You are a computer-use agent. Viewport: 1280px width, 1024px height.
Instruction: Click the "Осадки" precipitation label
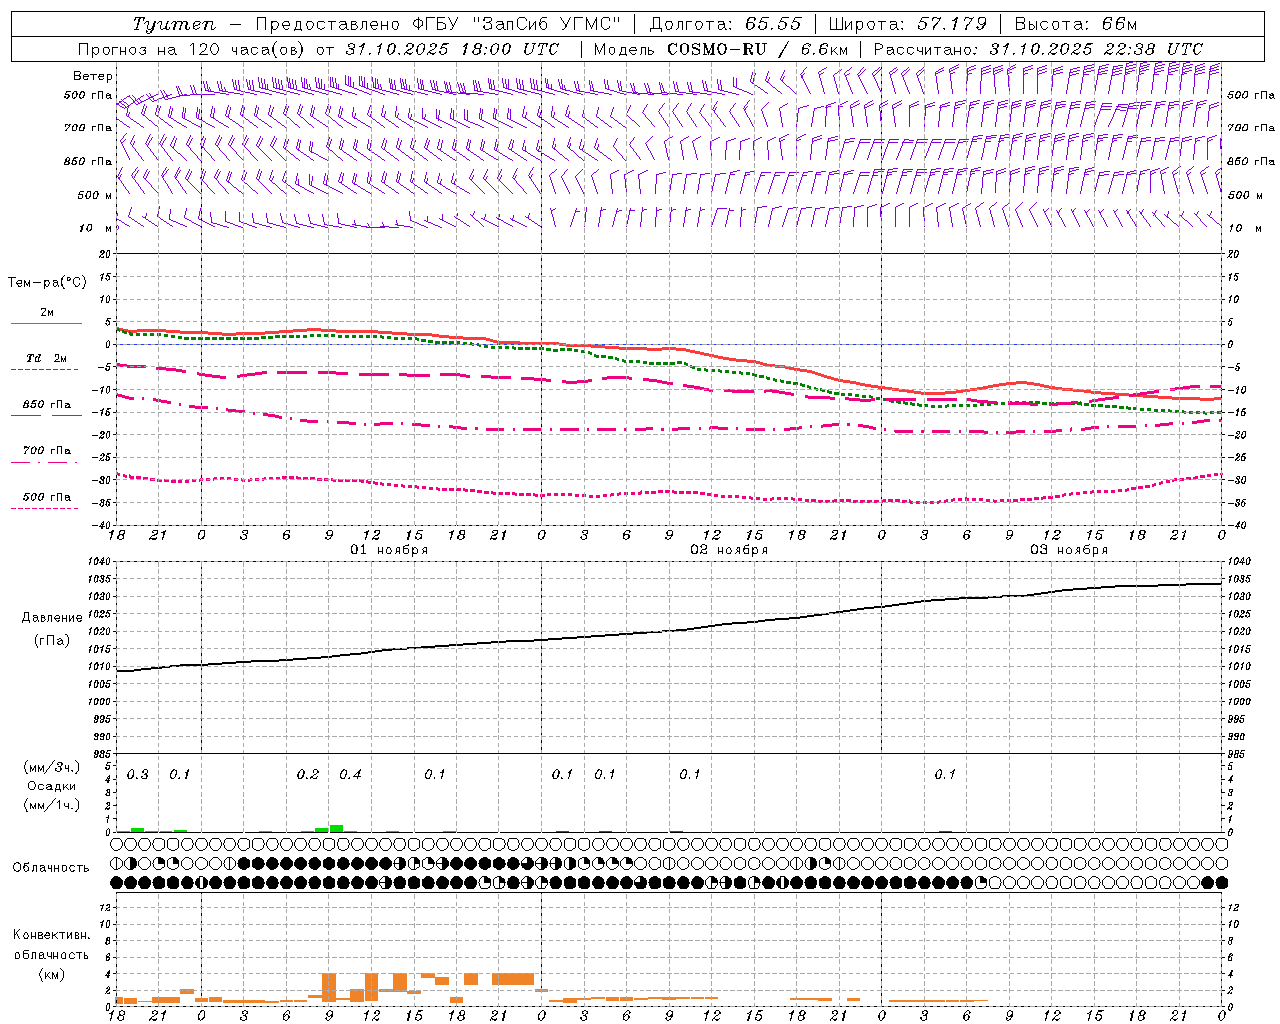tap(51, 786)
